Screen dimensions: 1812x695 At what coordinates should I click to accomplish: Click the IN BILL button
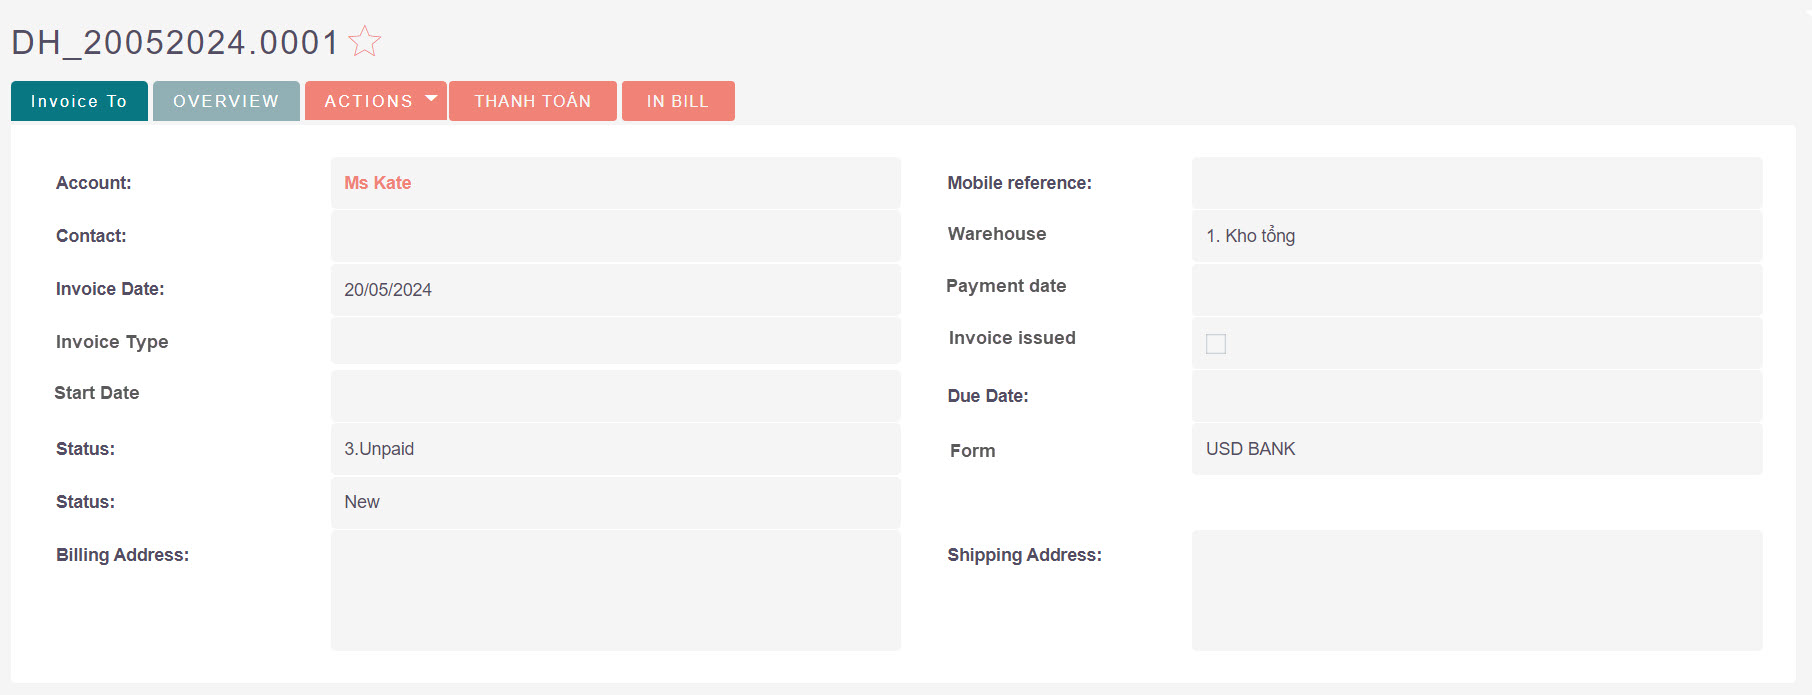click(678, 100)
